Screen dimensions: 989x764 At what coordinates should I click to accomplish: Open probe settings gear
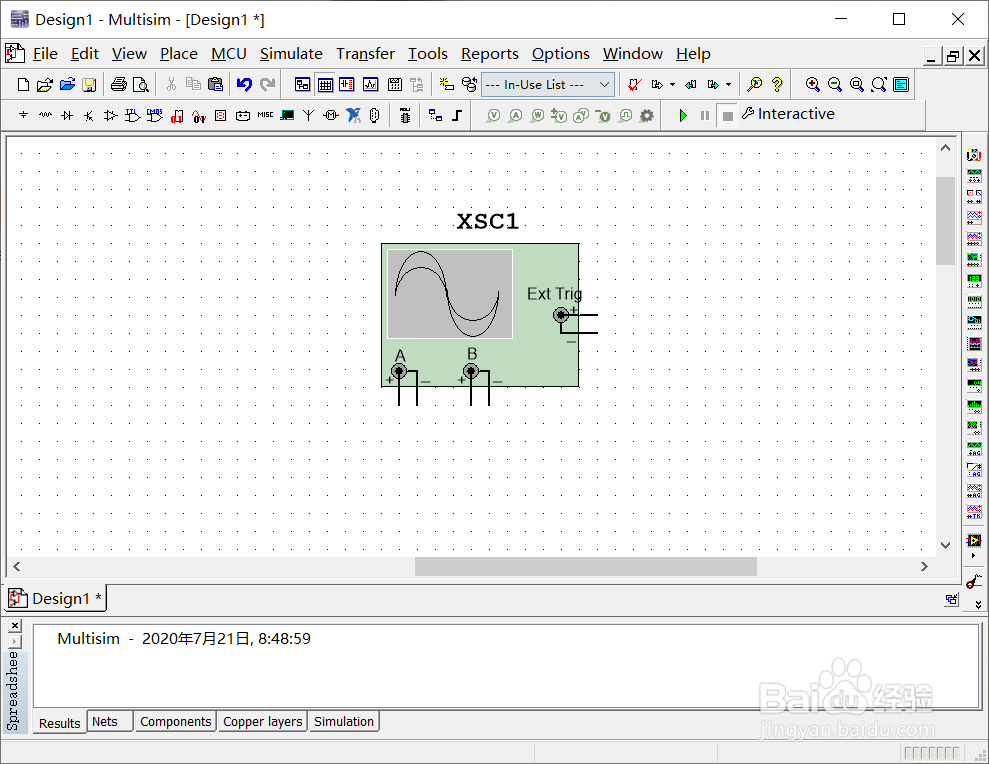click(647, 115)
